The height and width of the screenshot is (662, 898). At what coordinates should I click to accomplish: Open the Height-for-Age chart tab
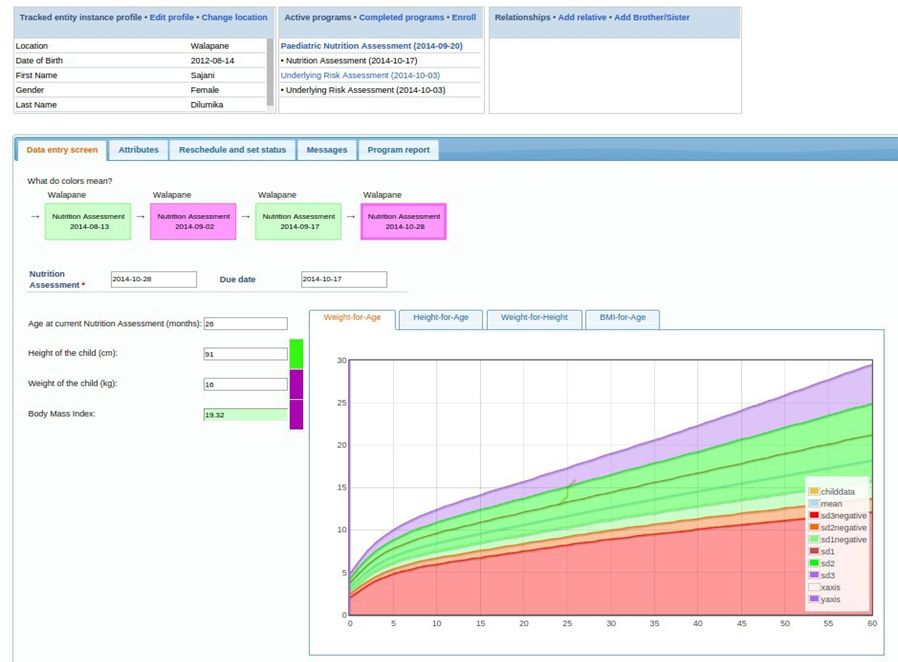point(440,318)
